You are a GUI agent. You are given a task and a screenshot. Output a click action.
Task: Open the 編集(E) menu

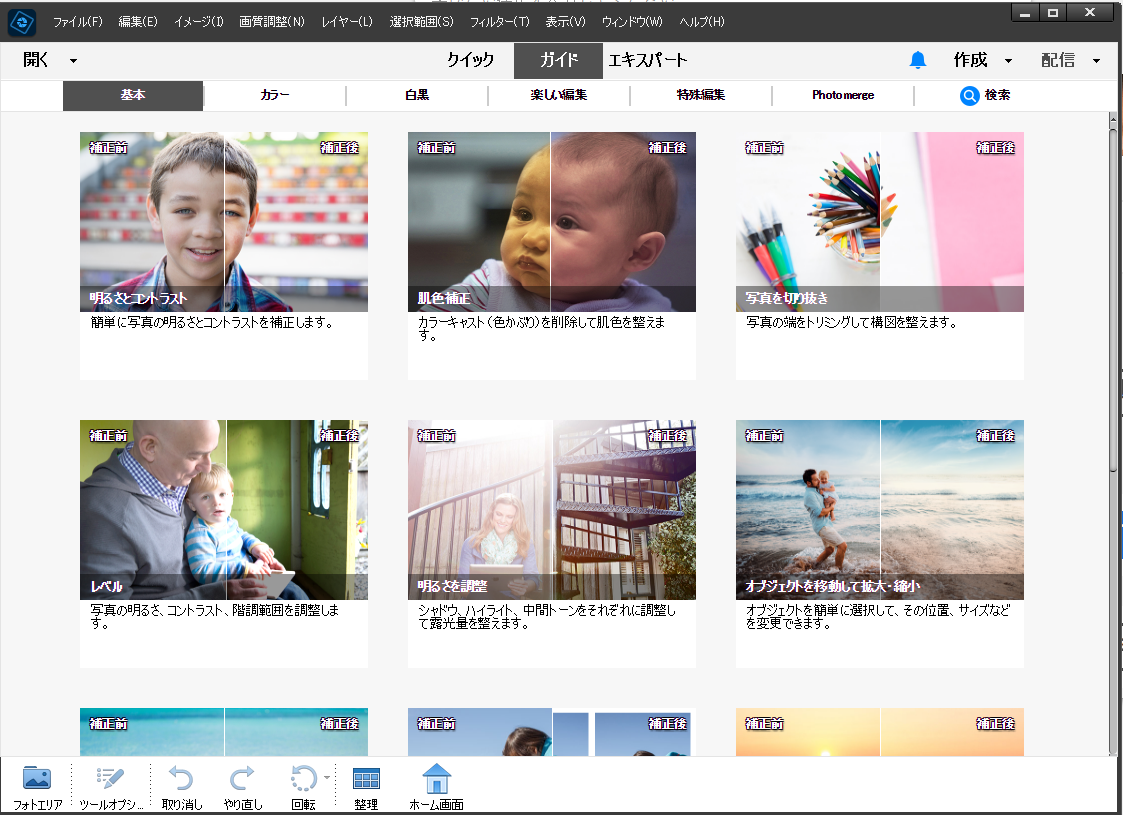click(138, 21)
